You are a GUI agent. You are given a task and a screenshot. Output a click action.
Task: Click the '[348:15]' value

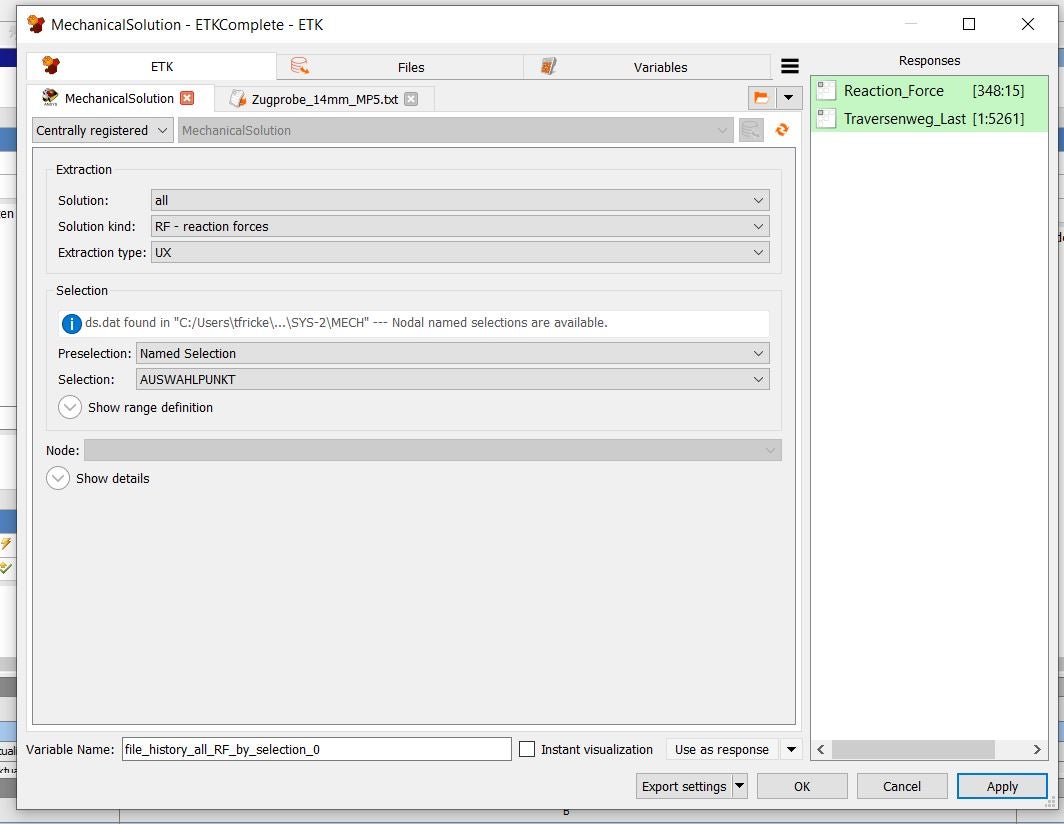pos(998,90)
